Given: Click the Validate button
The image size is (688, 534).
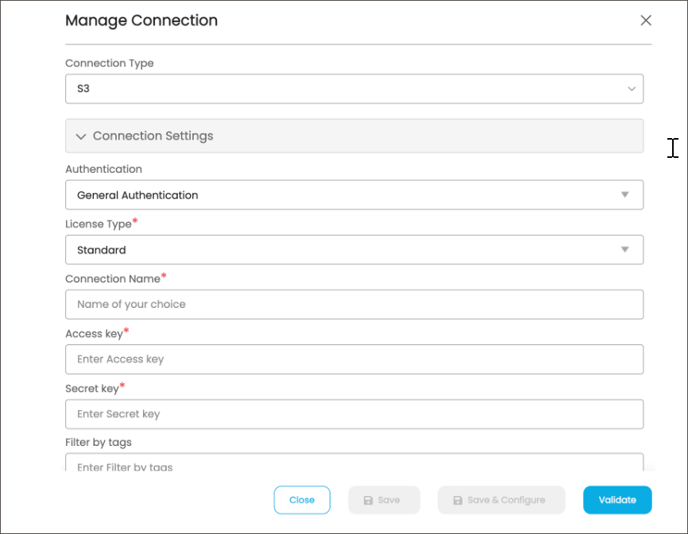Looking at the screenshot, I should [x=617, y=500].
